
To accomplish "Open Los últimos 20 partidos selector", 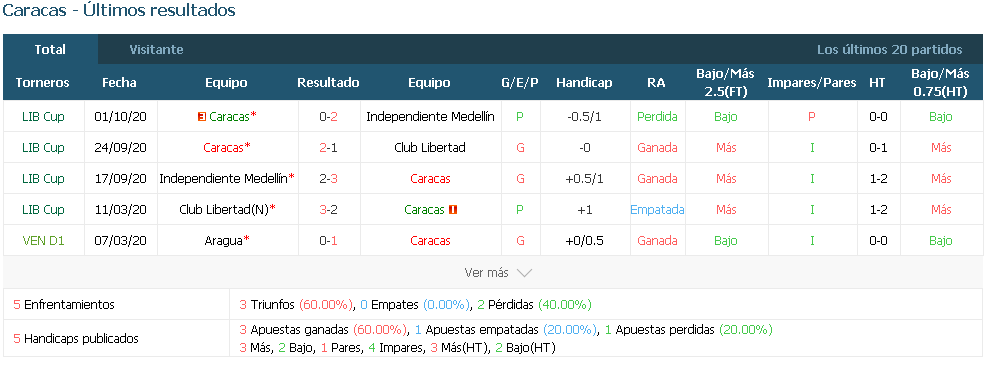I will pyautogui.click(x=889, y=49).
